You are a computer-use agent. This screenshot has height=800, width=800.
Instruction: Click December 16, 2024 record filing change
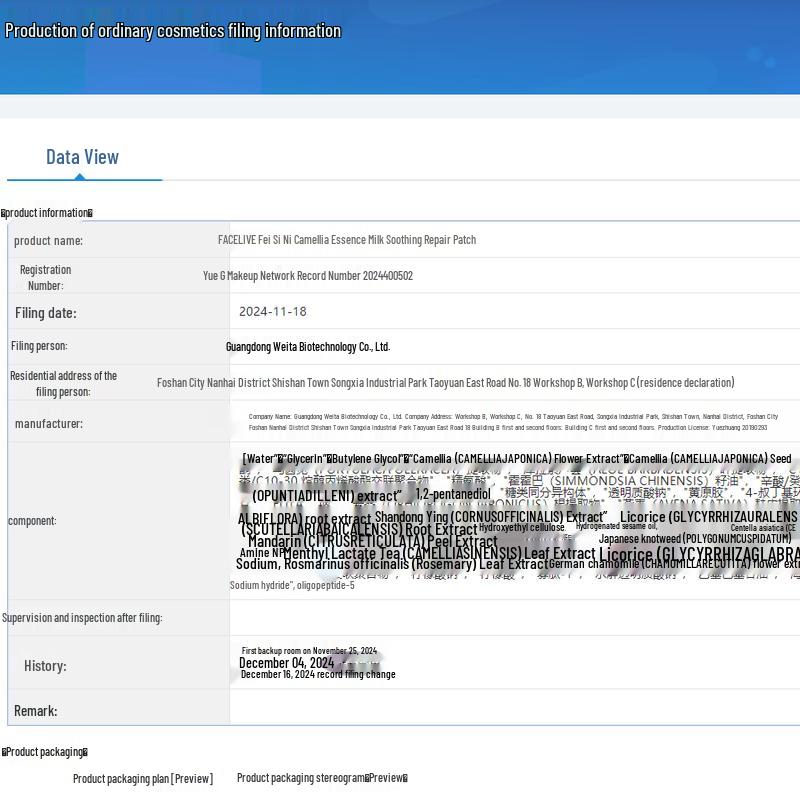[318, 675]
